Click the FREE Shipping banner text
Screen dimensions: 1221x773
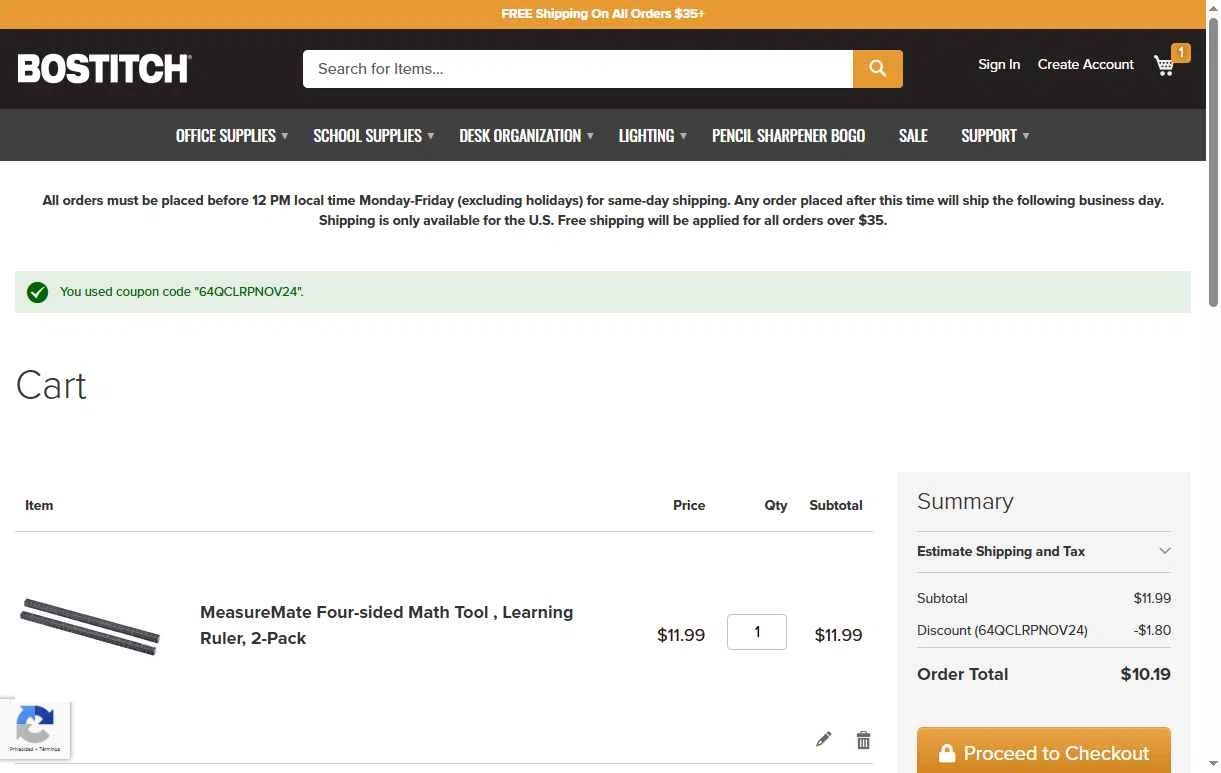603,14
